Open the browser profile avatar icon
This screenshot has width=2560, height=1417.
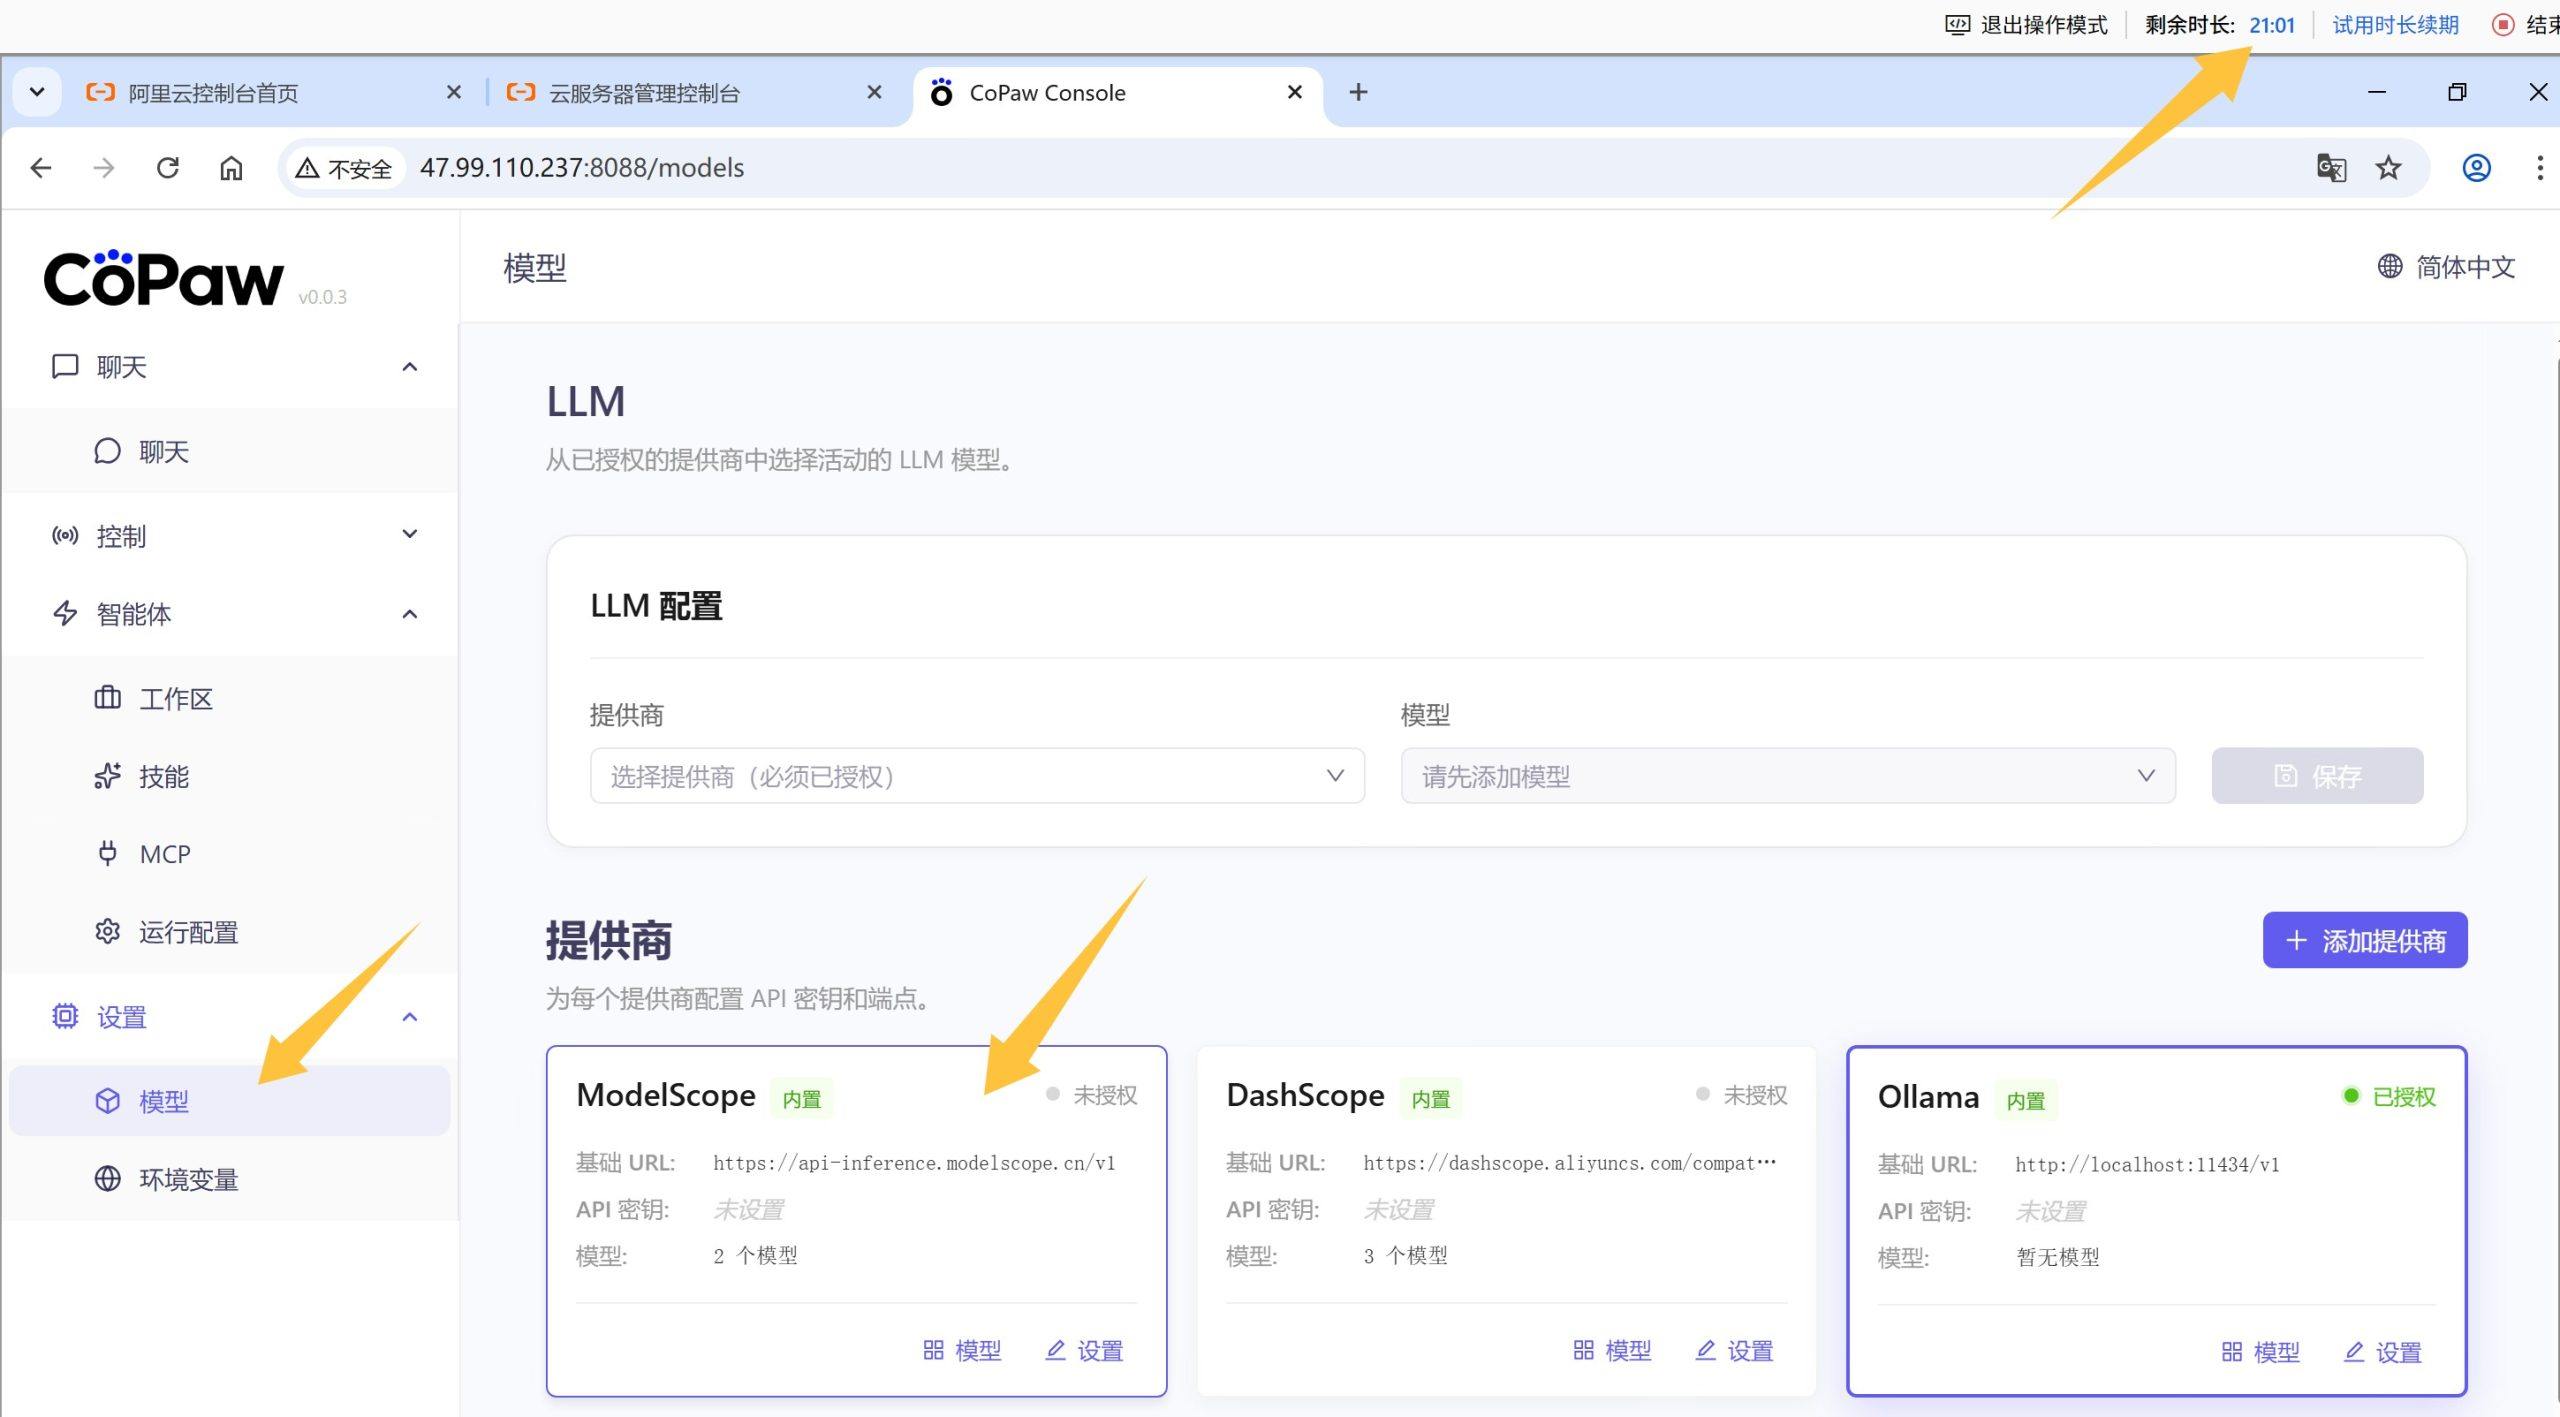click(2476, 168)
